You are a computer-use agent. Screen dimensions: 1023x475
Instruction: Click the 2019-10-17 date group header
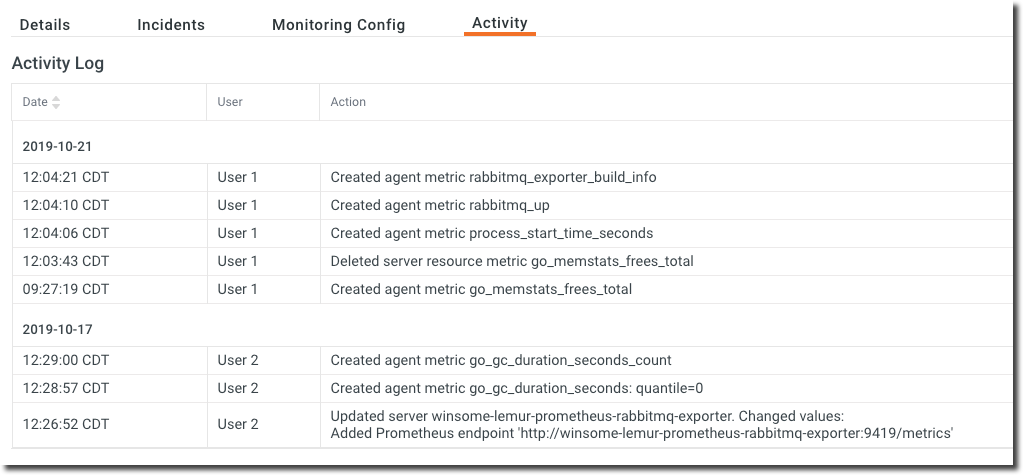57,329
